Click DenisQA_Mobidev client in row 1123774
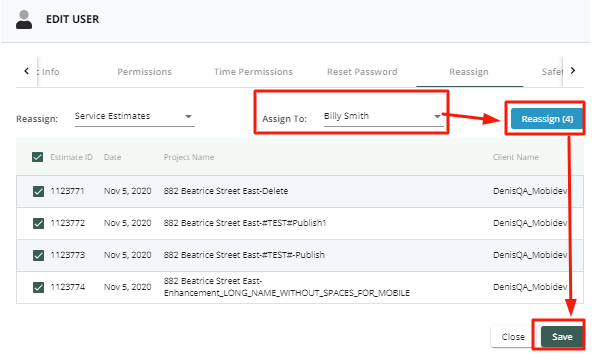This screenshot has width=597, height=360. tap(530, 287)
